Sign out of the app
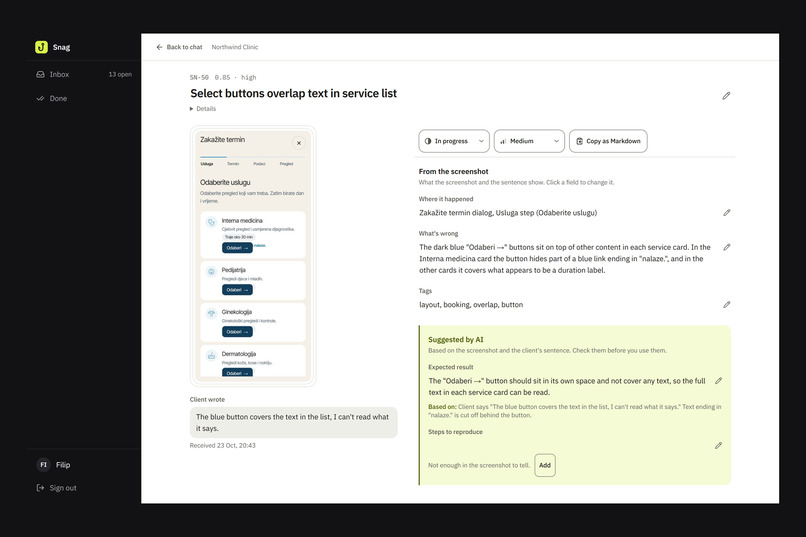 [x=57, y=488]
